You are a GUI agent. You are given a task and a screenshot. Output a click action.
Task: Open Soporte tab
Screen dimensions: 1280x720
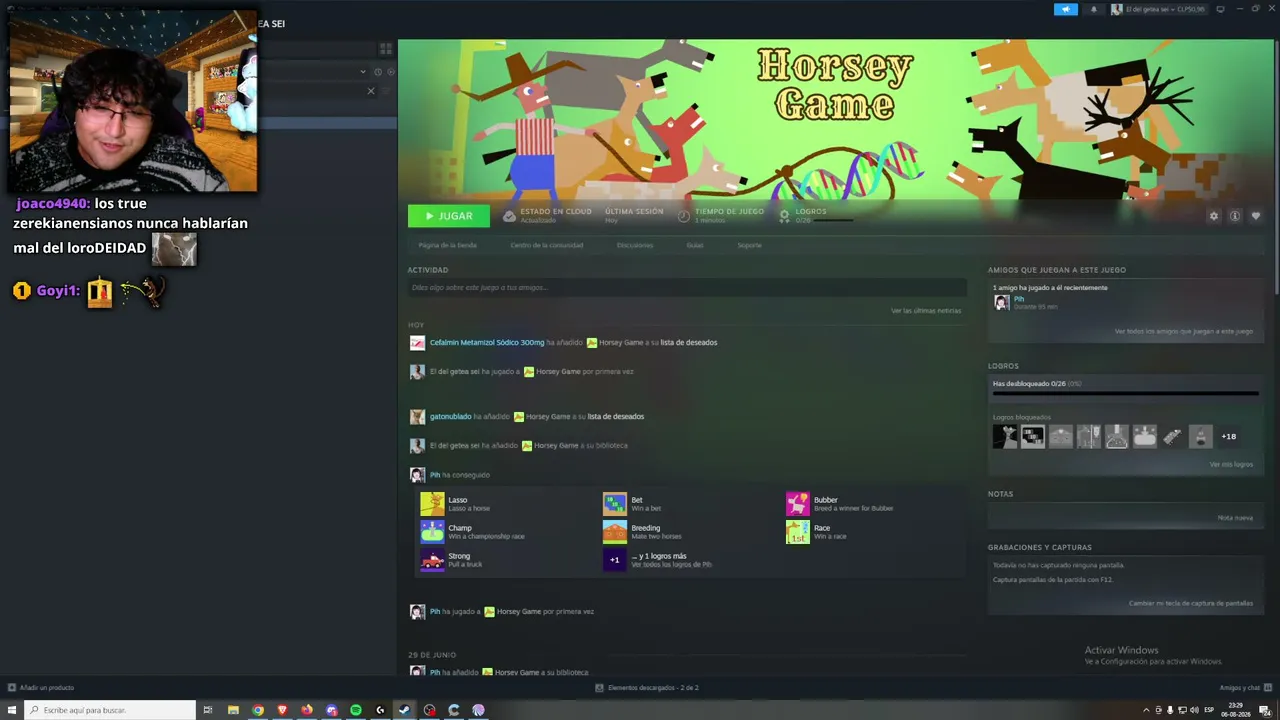749,245
